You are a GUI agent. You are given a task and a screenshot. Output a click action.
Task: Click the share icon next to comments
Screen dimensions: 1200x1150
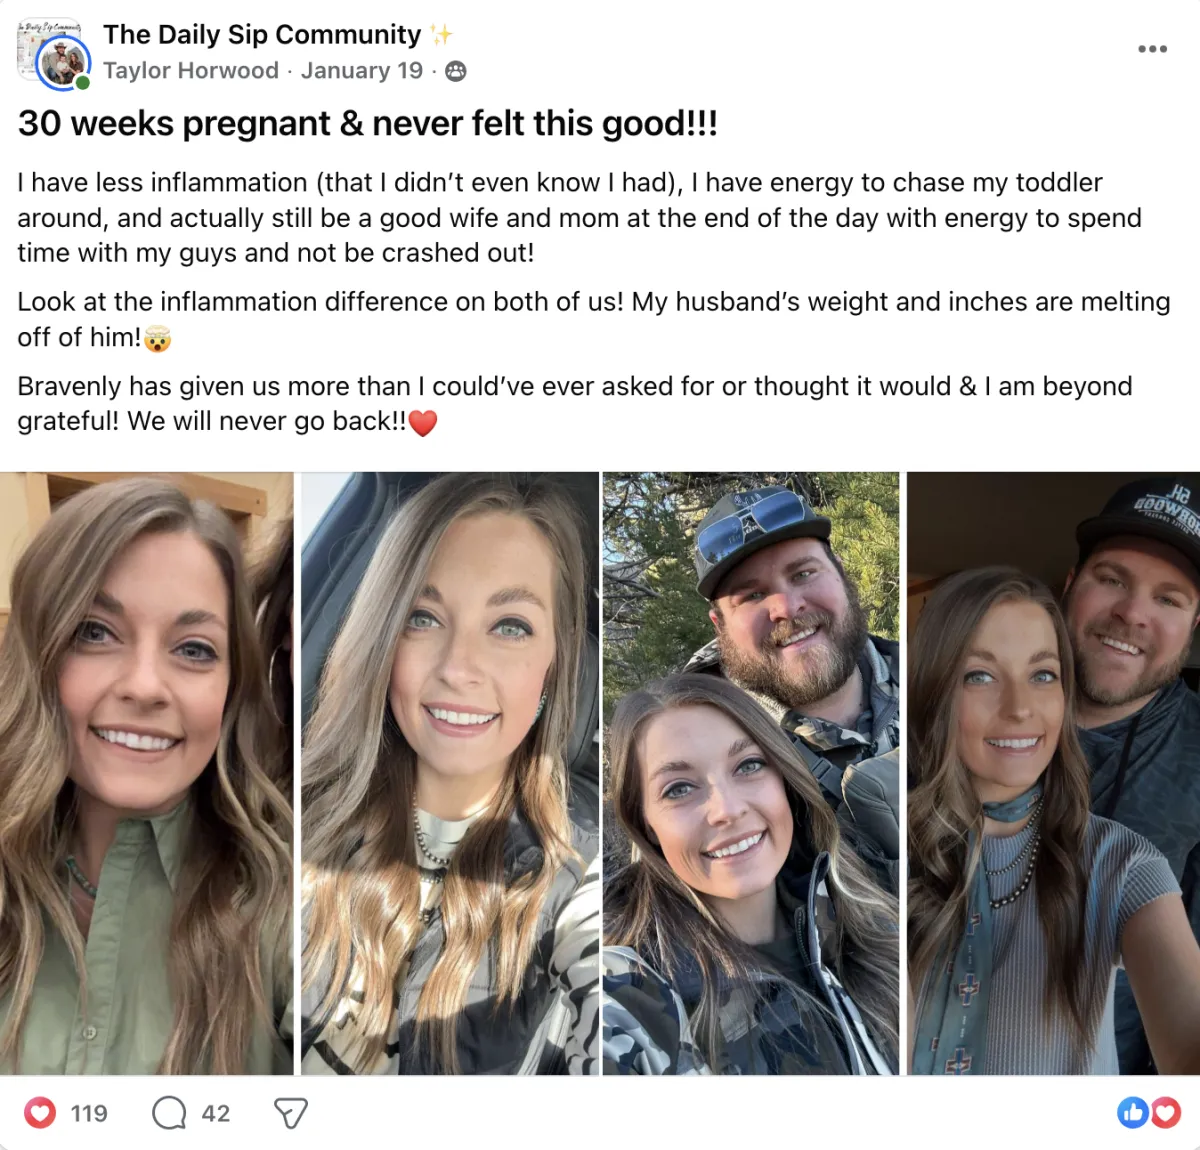290,1113
